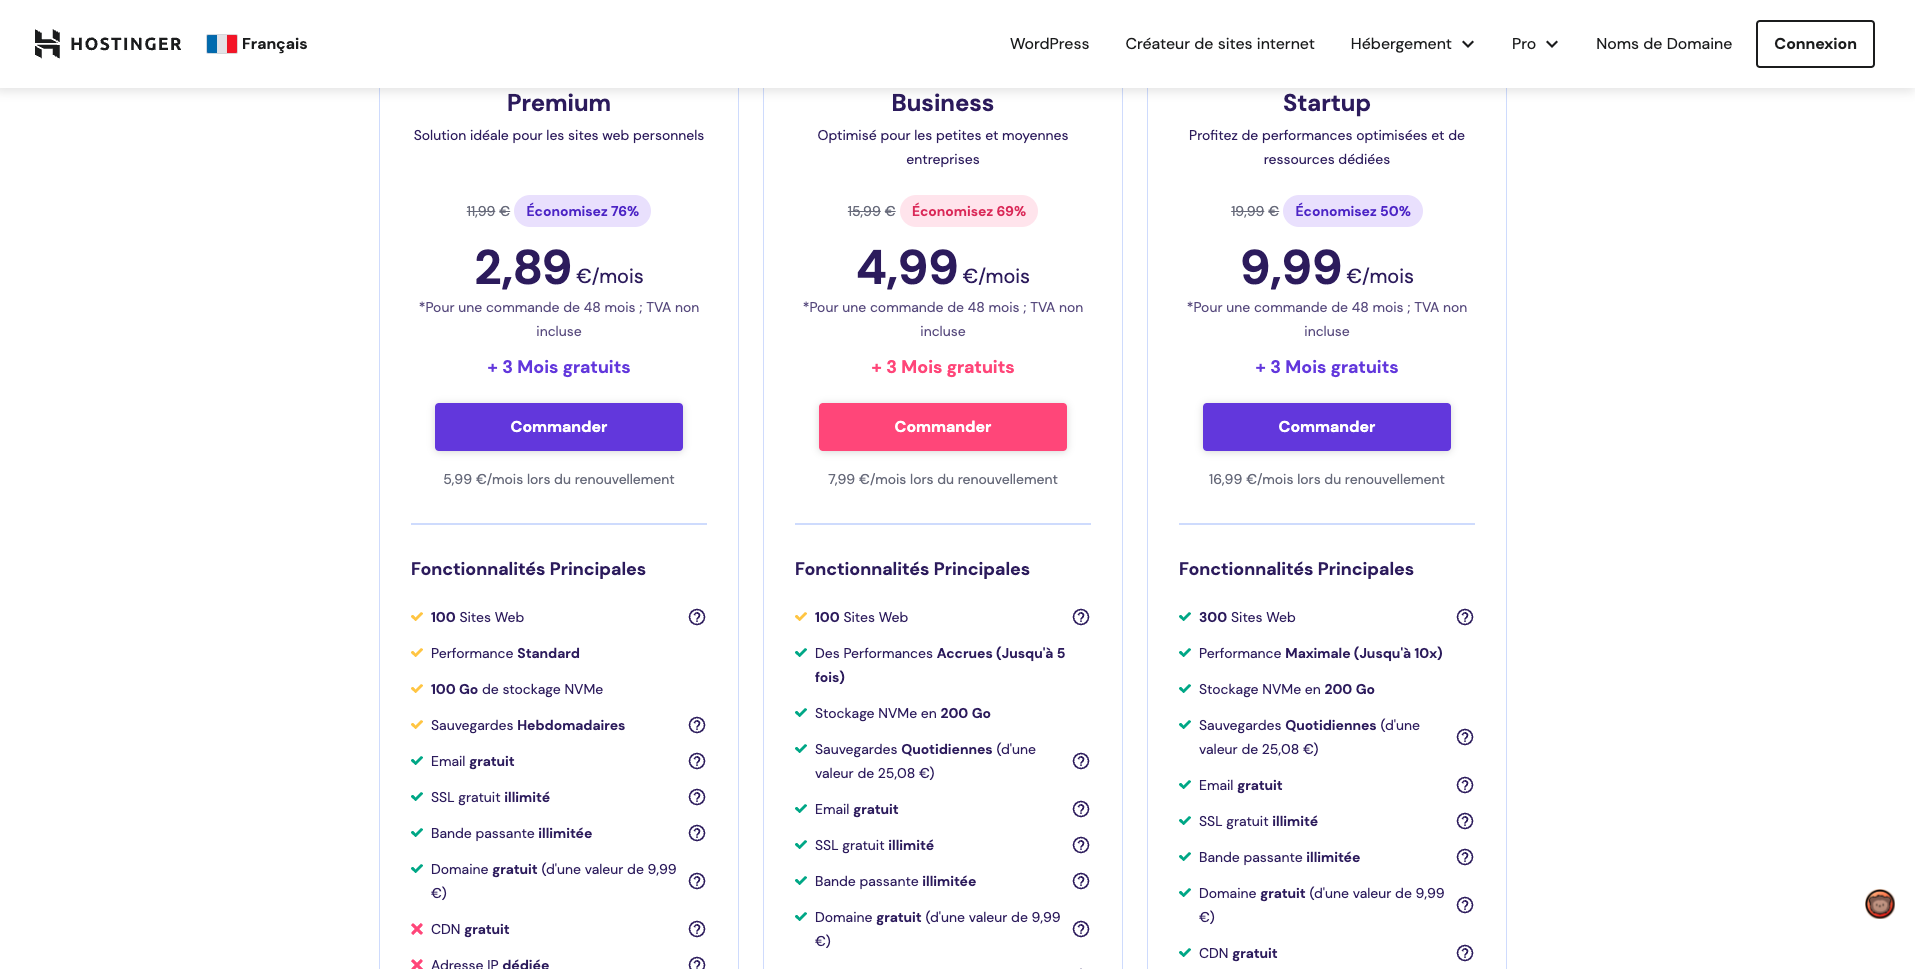Order the Business plan with Commander

(942, 427)
